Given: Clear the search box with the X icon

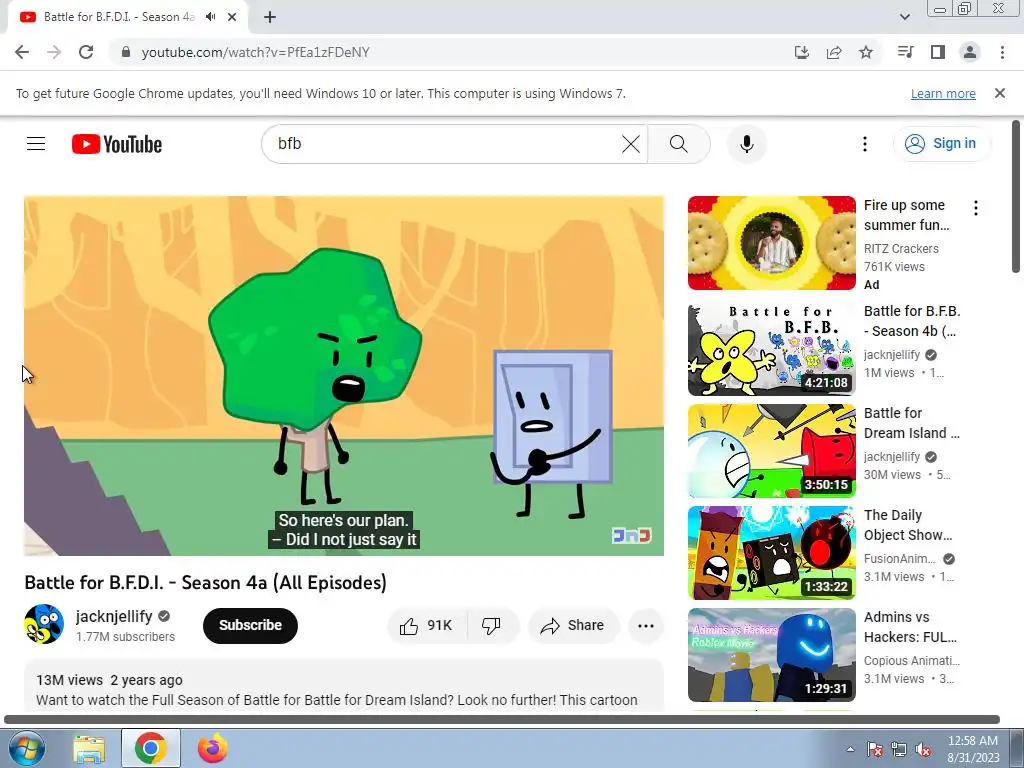Looking at the screenshot, I should coord(630,144).
